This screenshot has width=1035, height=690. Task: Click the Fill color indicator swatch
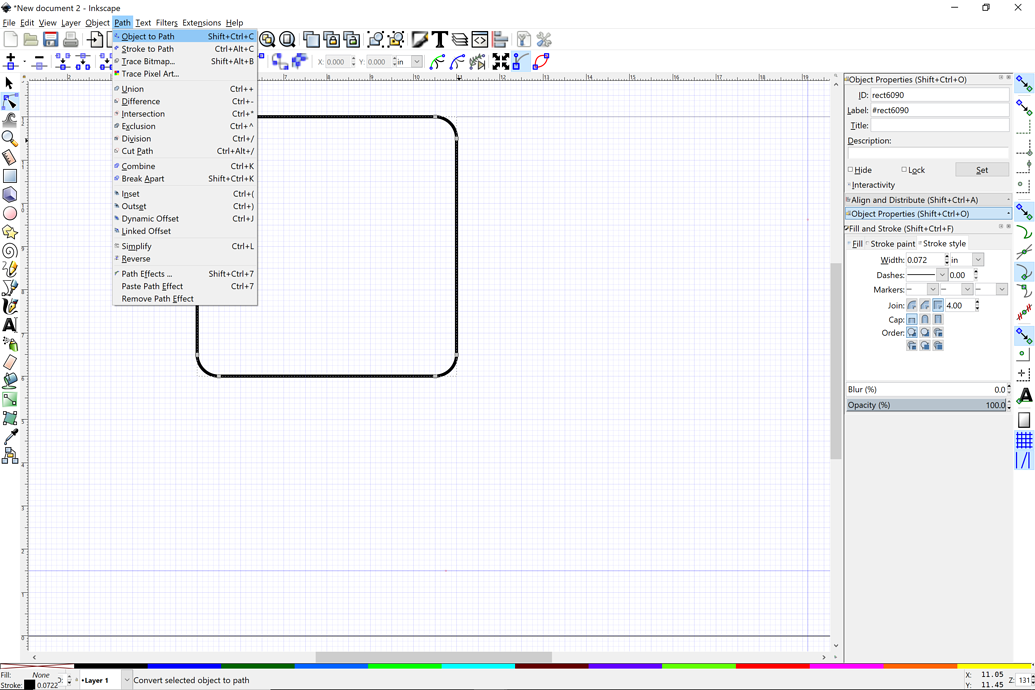[41, 675]
